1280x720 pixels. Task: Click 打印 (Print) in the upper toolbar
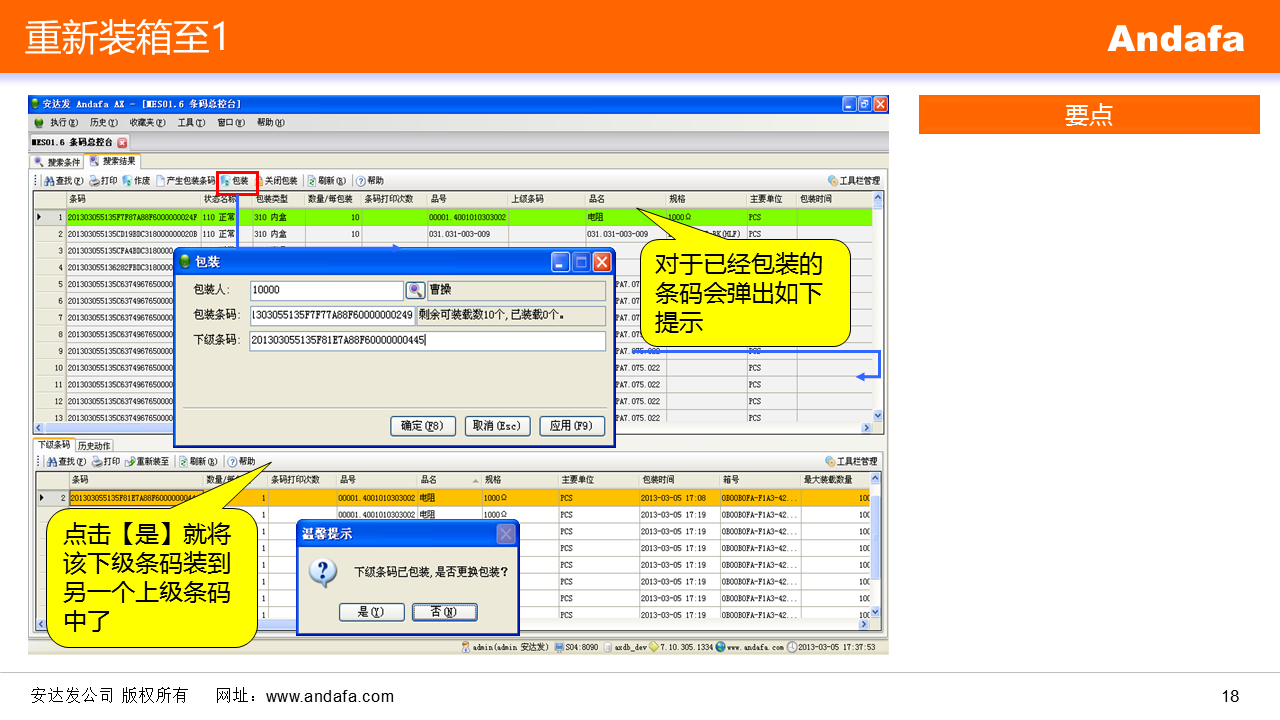pos(103,181)
